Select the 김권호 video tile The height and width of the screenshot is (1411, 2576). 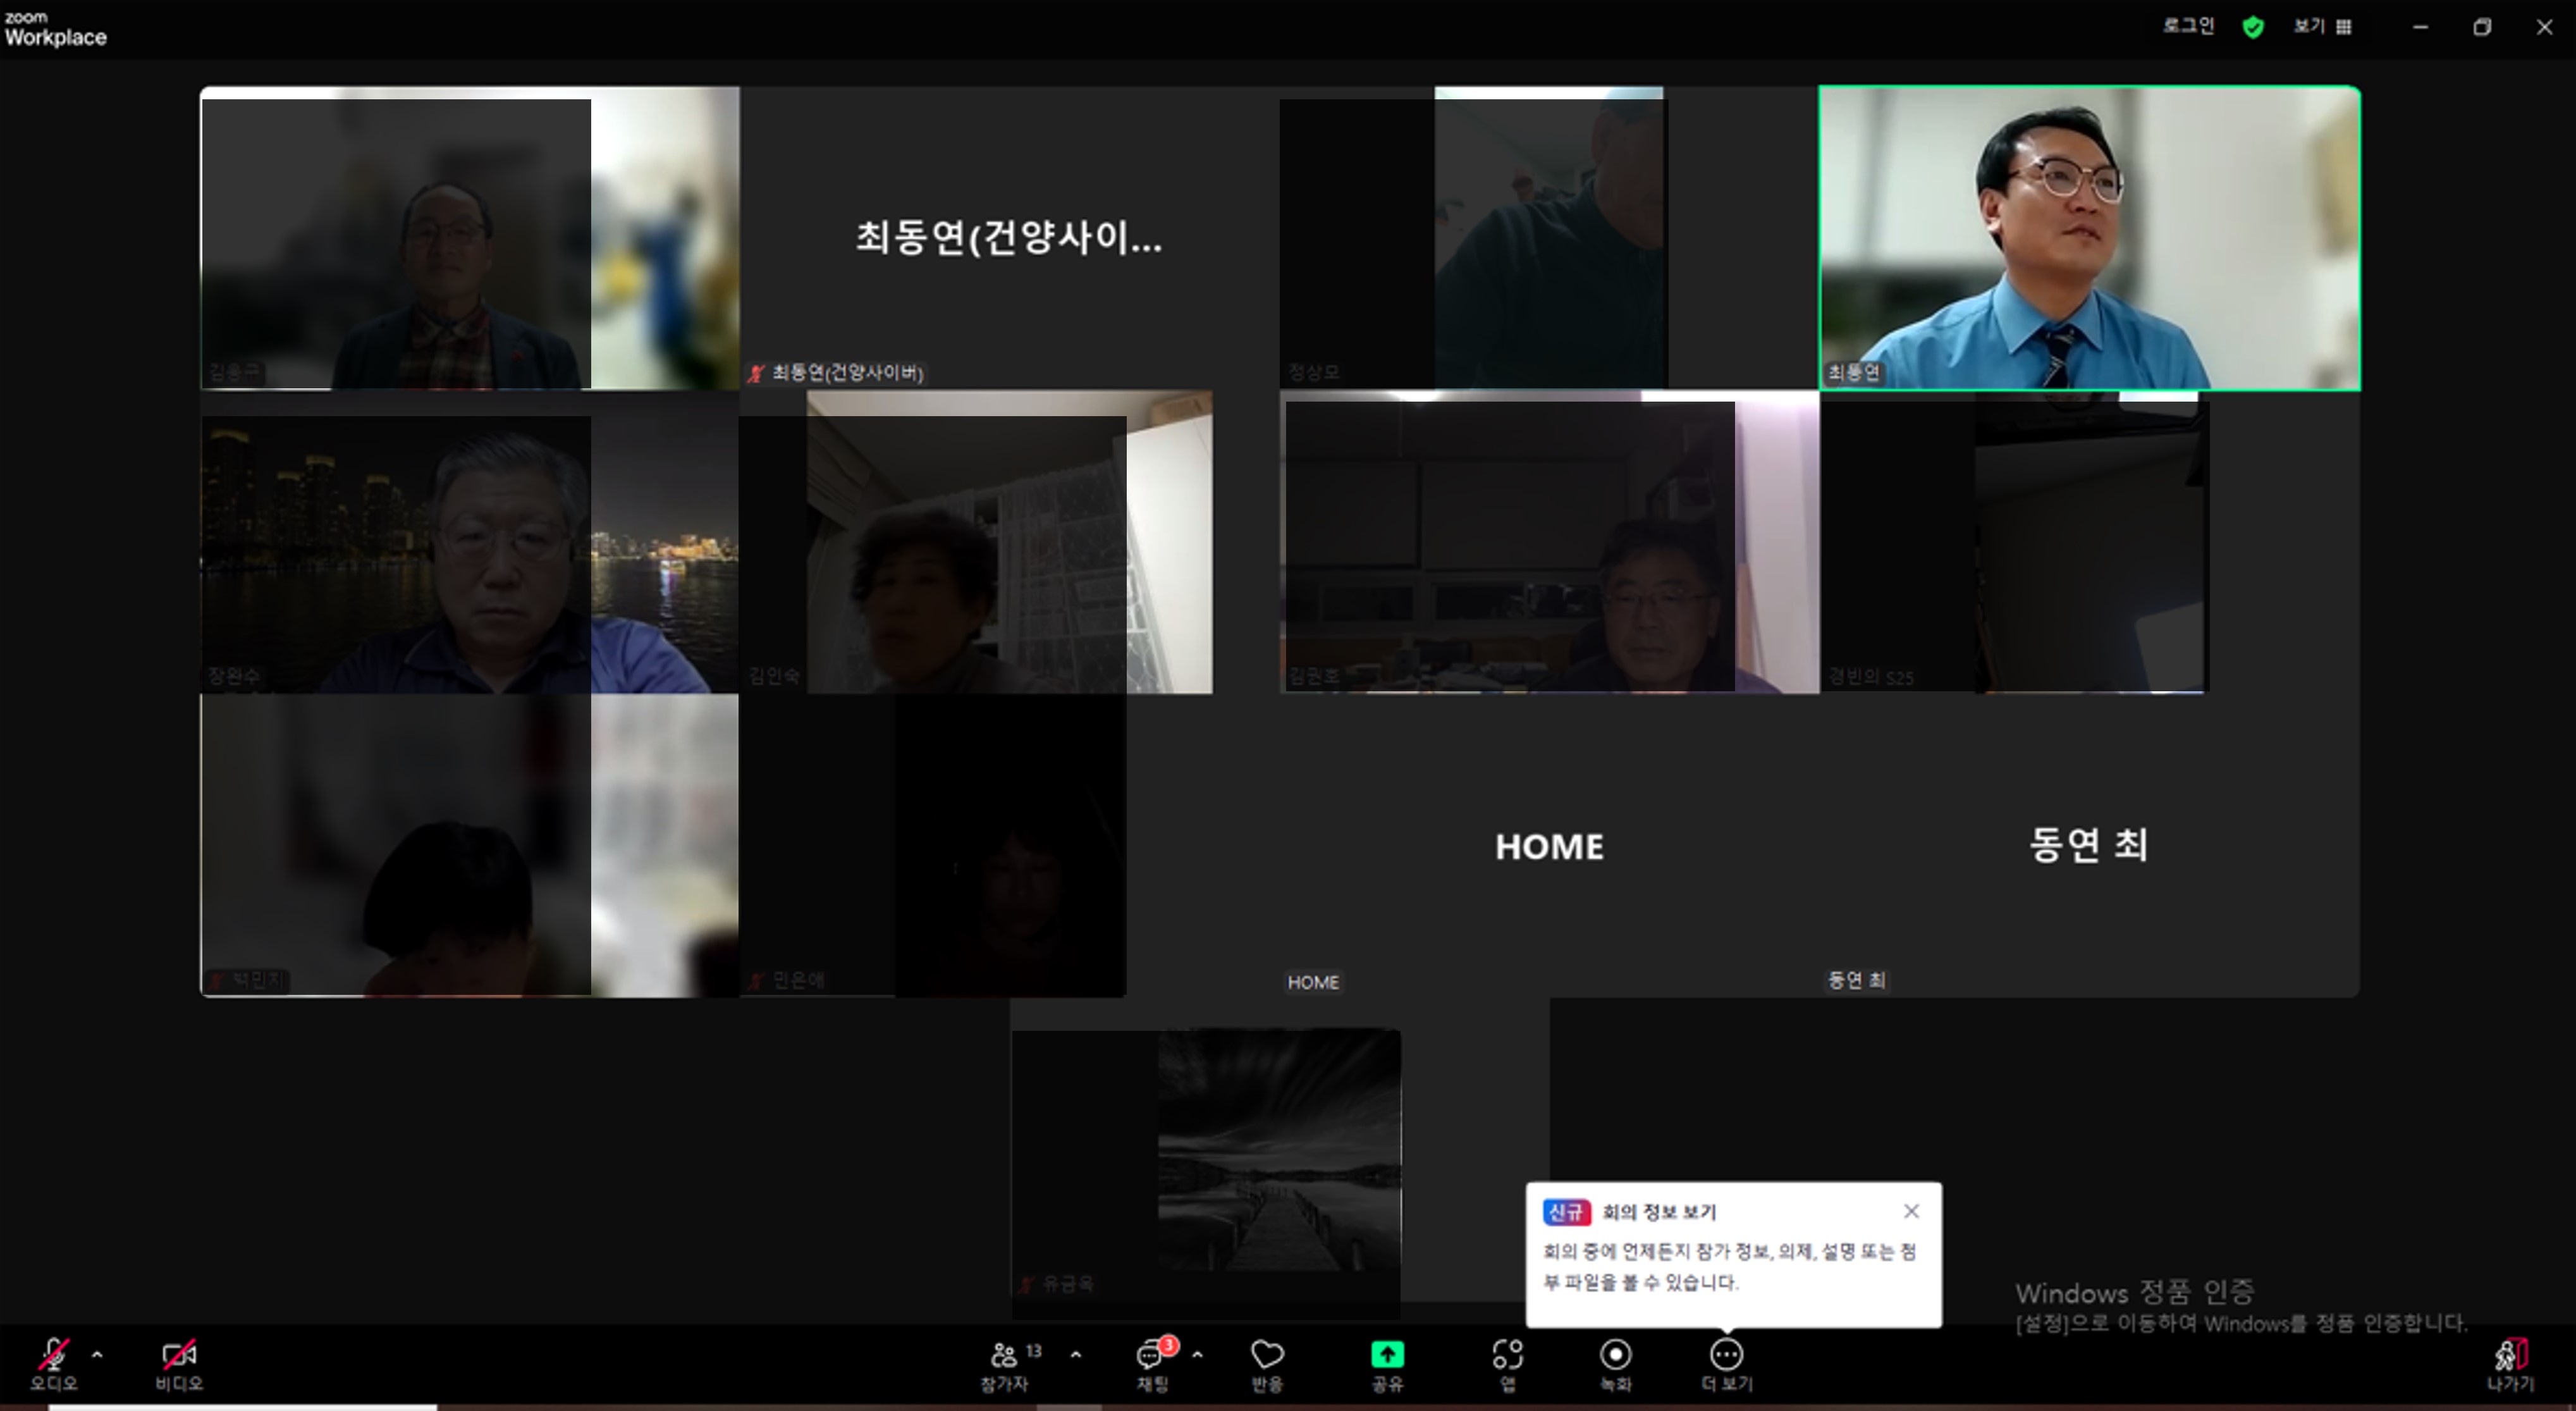1549,542
